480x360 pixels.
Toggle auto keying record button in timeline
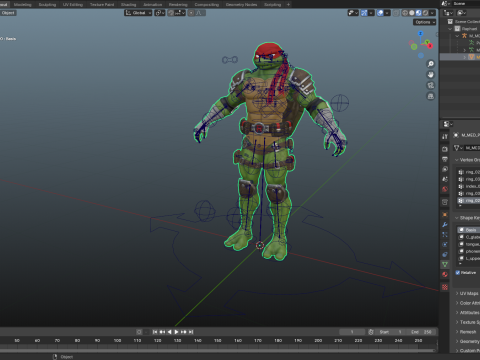click(139, 332)
